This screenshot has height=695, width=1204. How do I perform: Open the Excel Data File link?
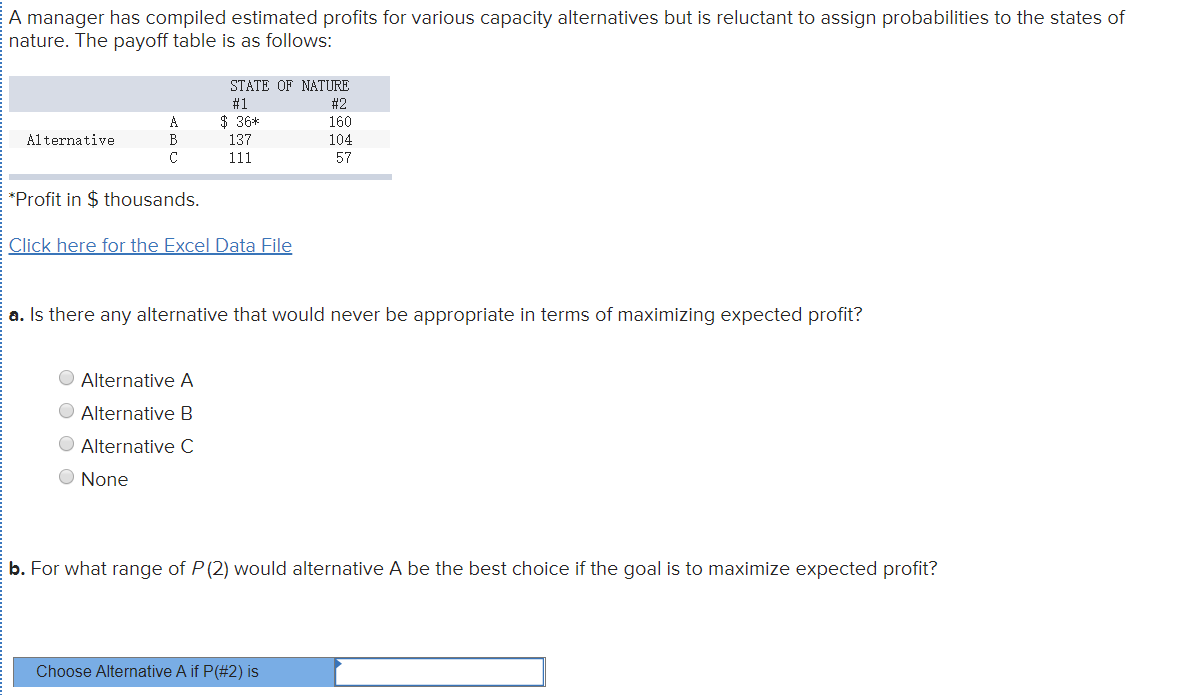[x=150, y=245]
